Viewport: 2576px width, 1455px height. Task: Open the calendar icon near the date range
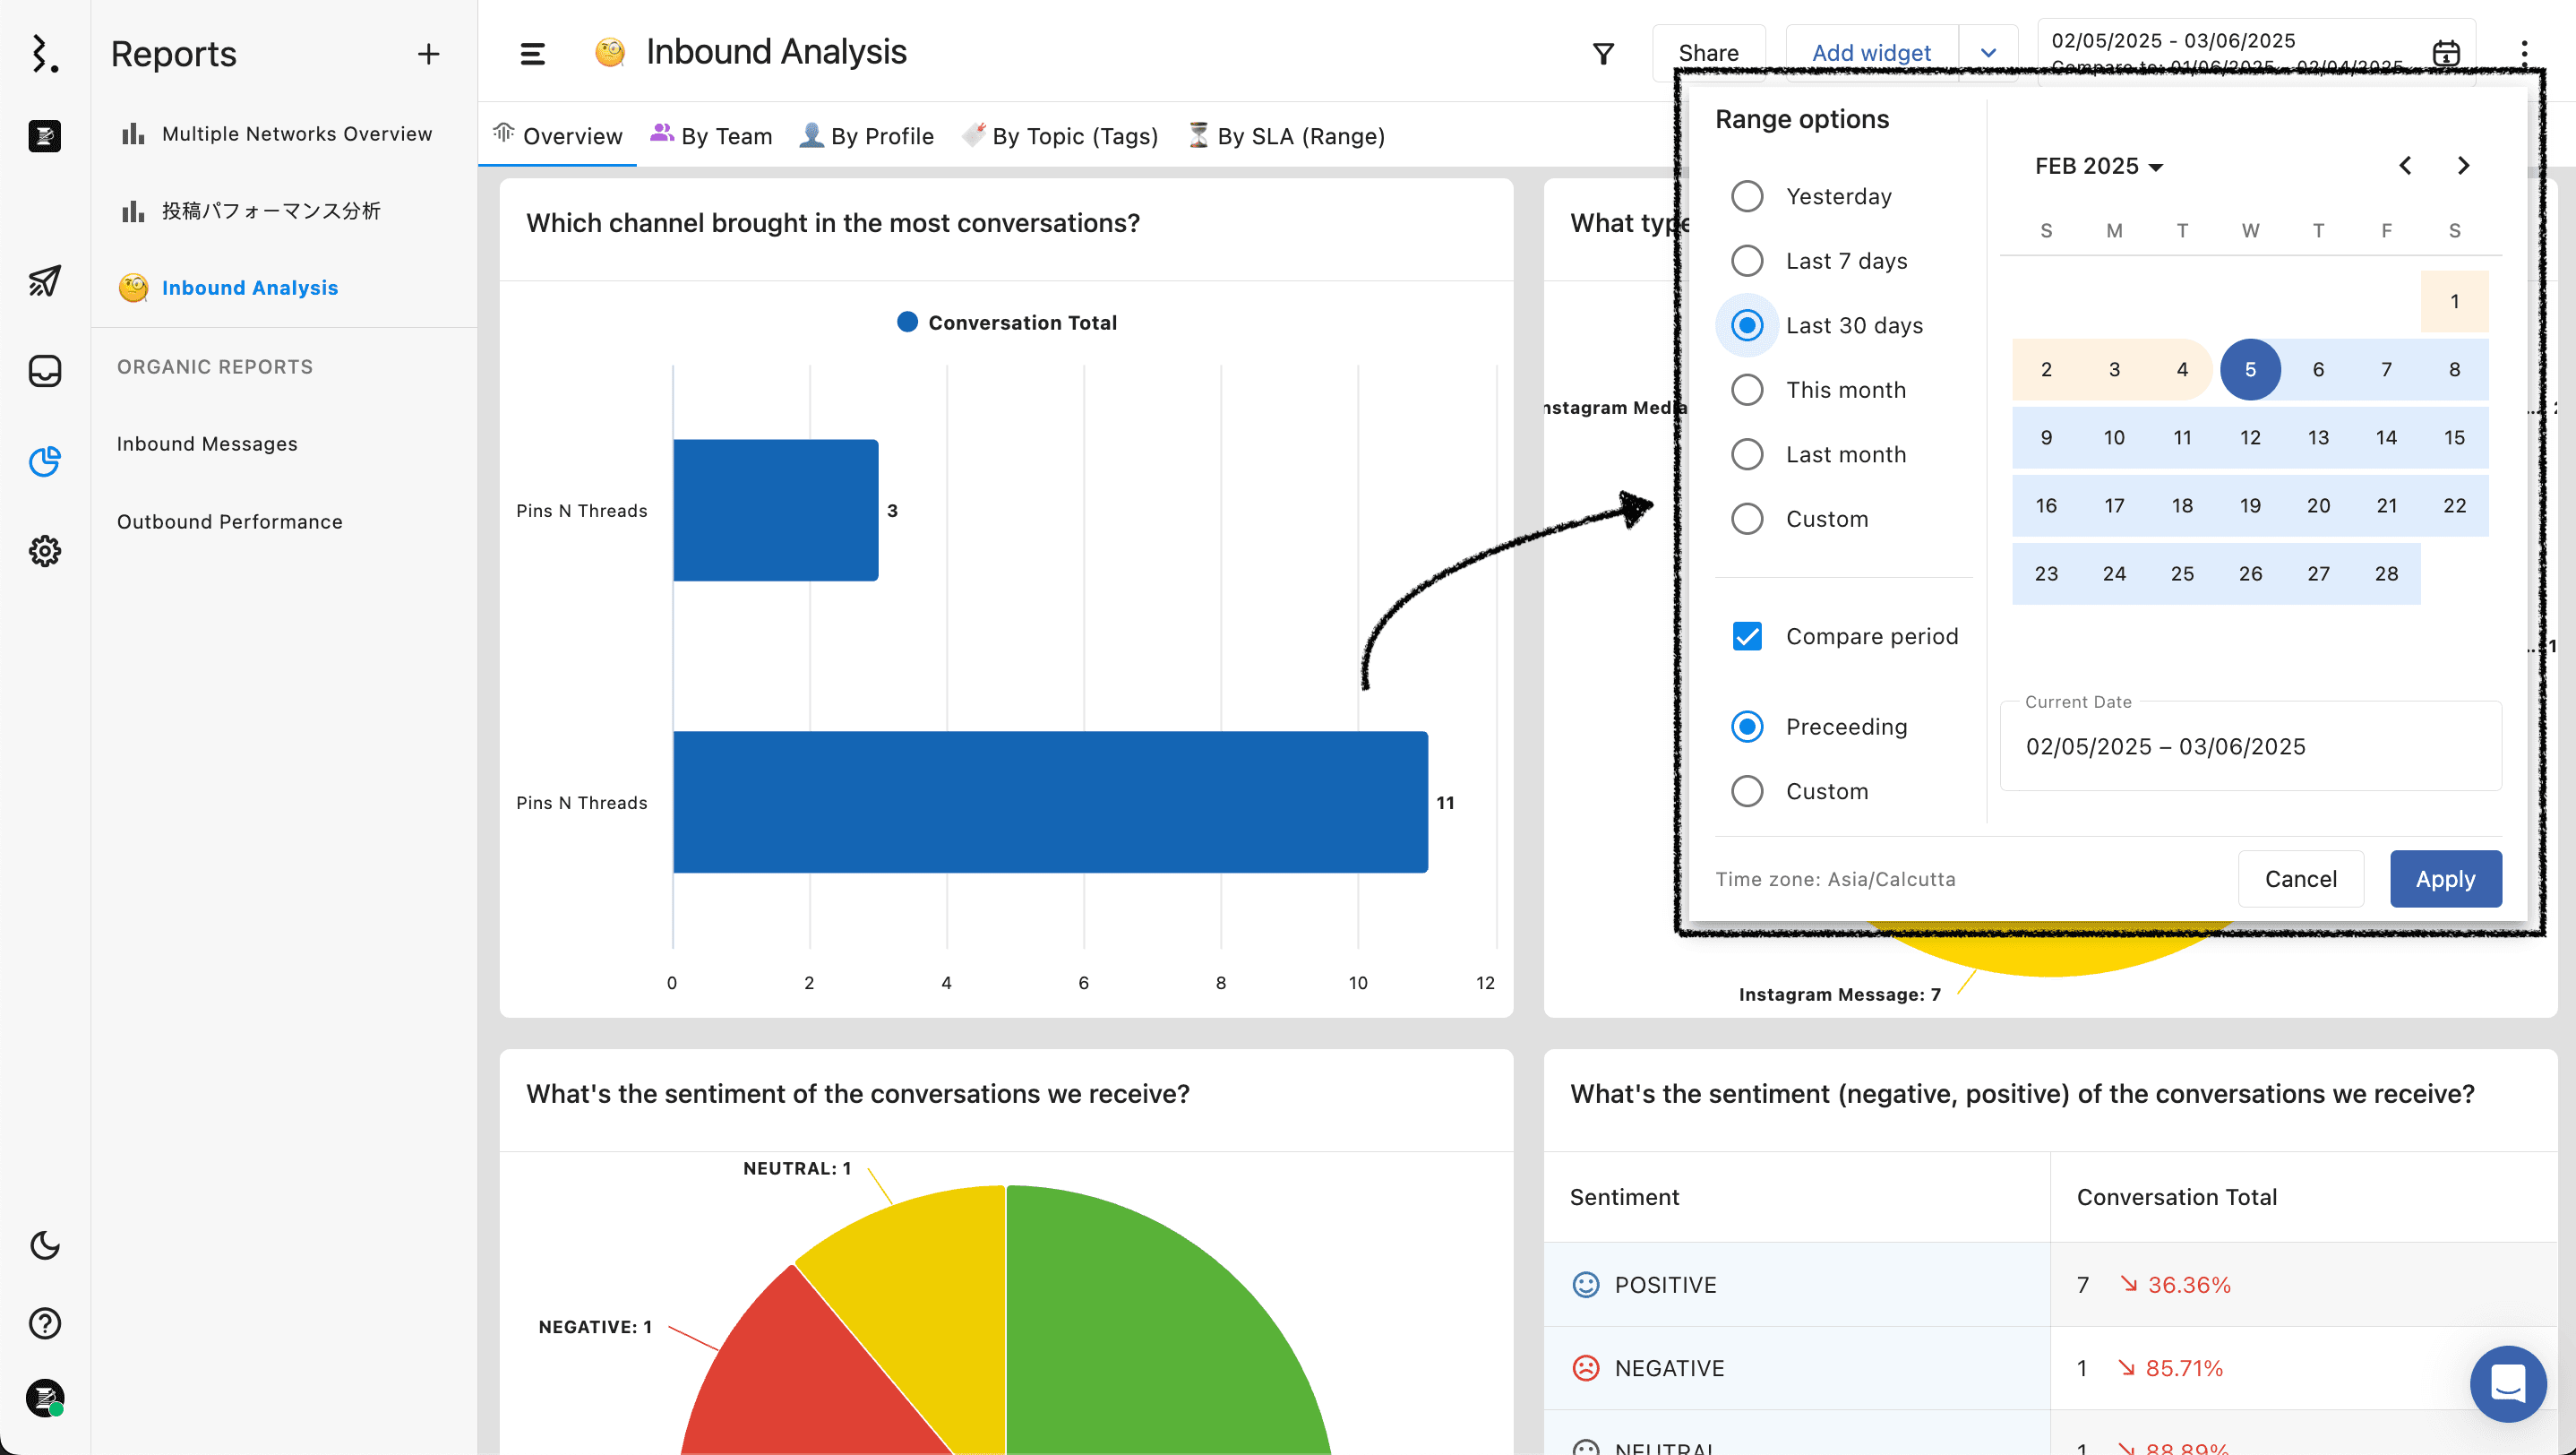tap(2447, 52)
